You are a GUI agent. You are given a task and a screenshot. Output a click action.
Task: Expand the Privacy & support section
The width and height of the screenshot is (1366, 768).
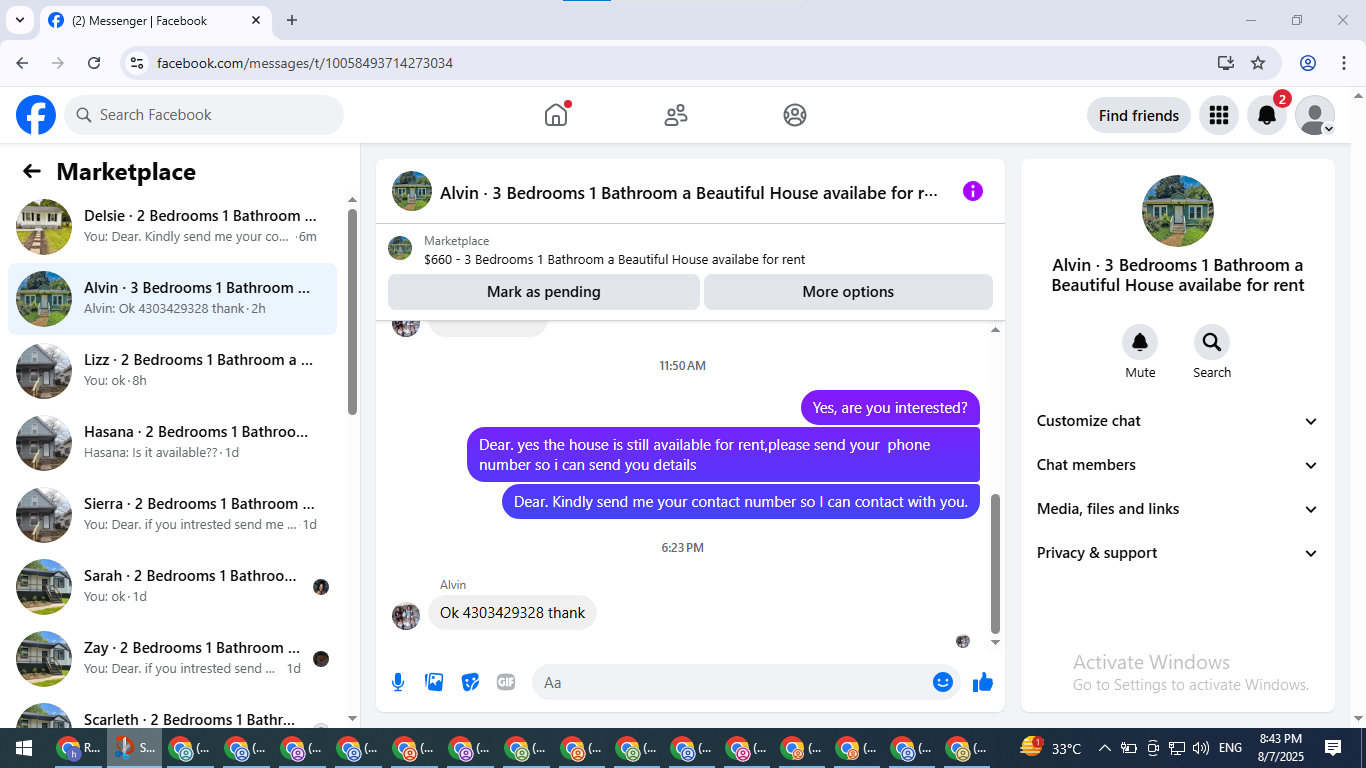(x=1178, y=553)
